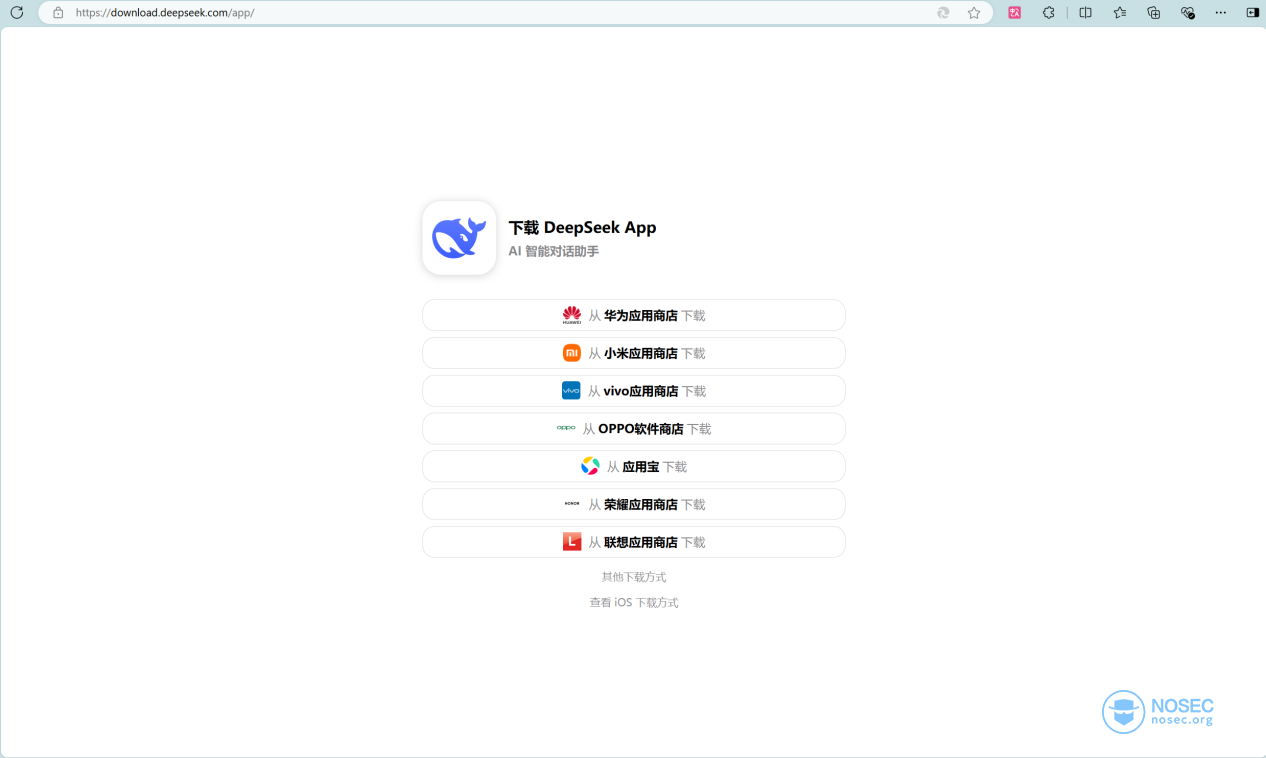Click the AI 智能对话助手 subtitle

point(553,251)
